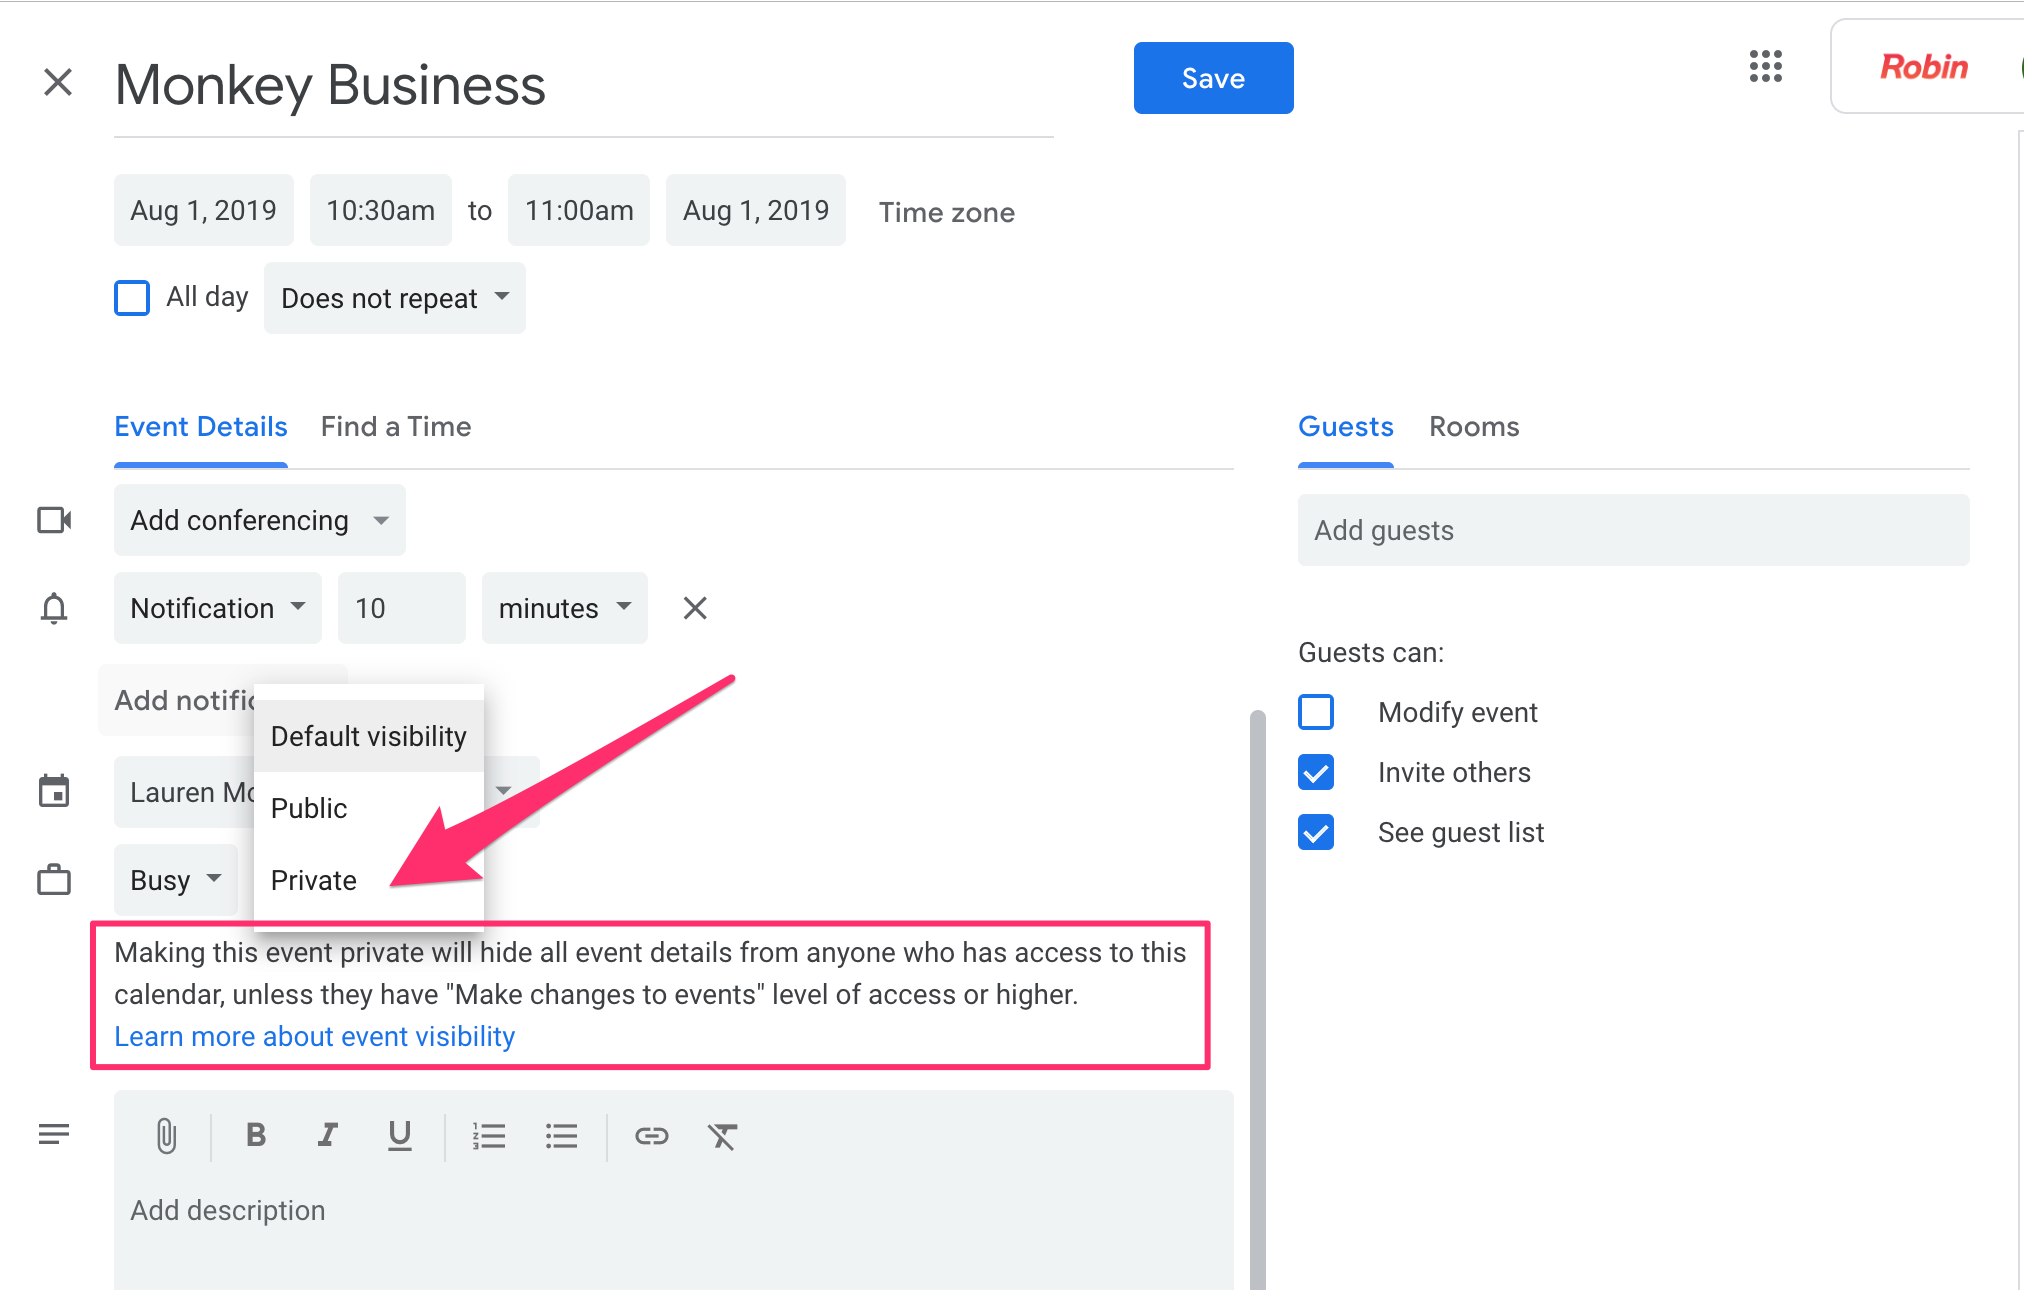Select Public visibility option
Screen dimensions: 2024x1290
pyautogui.click(x=369, y=808)
